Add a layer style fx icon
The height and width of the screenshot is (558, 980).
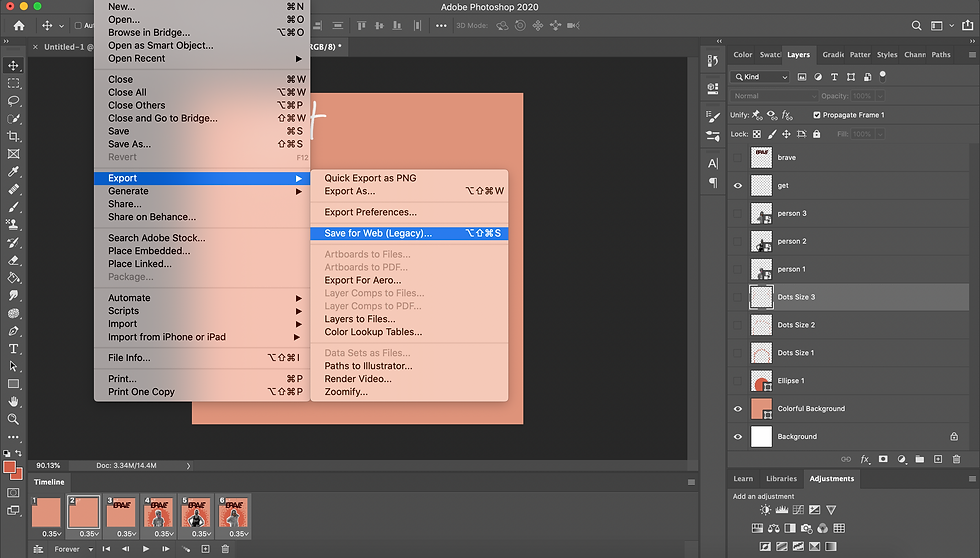point(864,459)
